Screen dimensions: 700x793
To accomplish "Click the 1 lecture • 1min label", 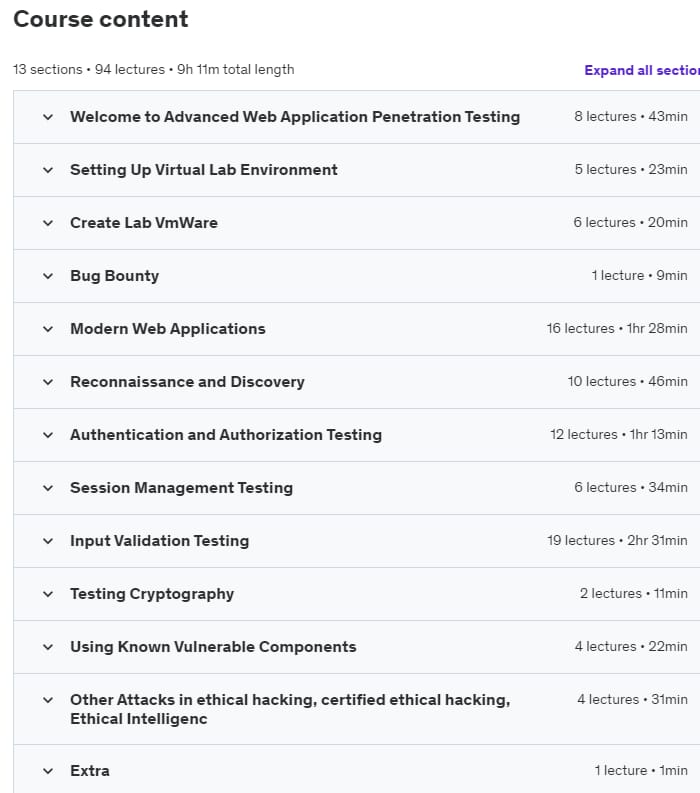I will 641,771.
